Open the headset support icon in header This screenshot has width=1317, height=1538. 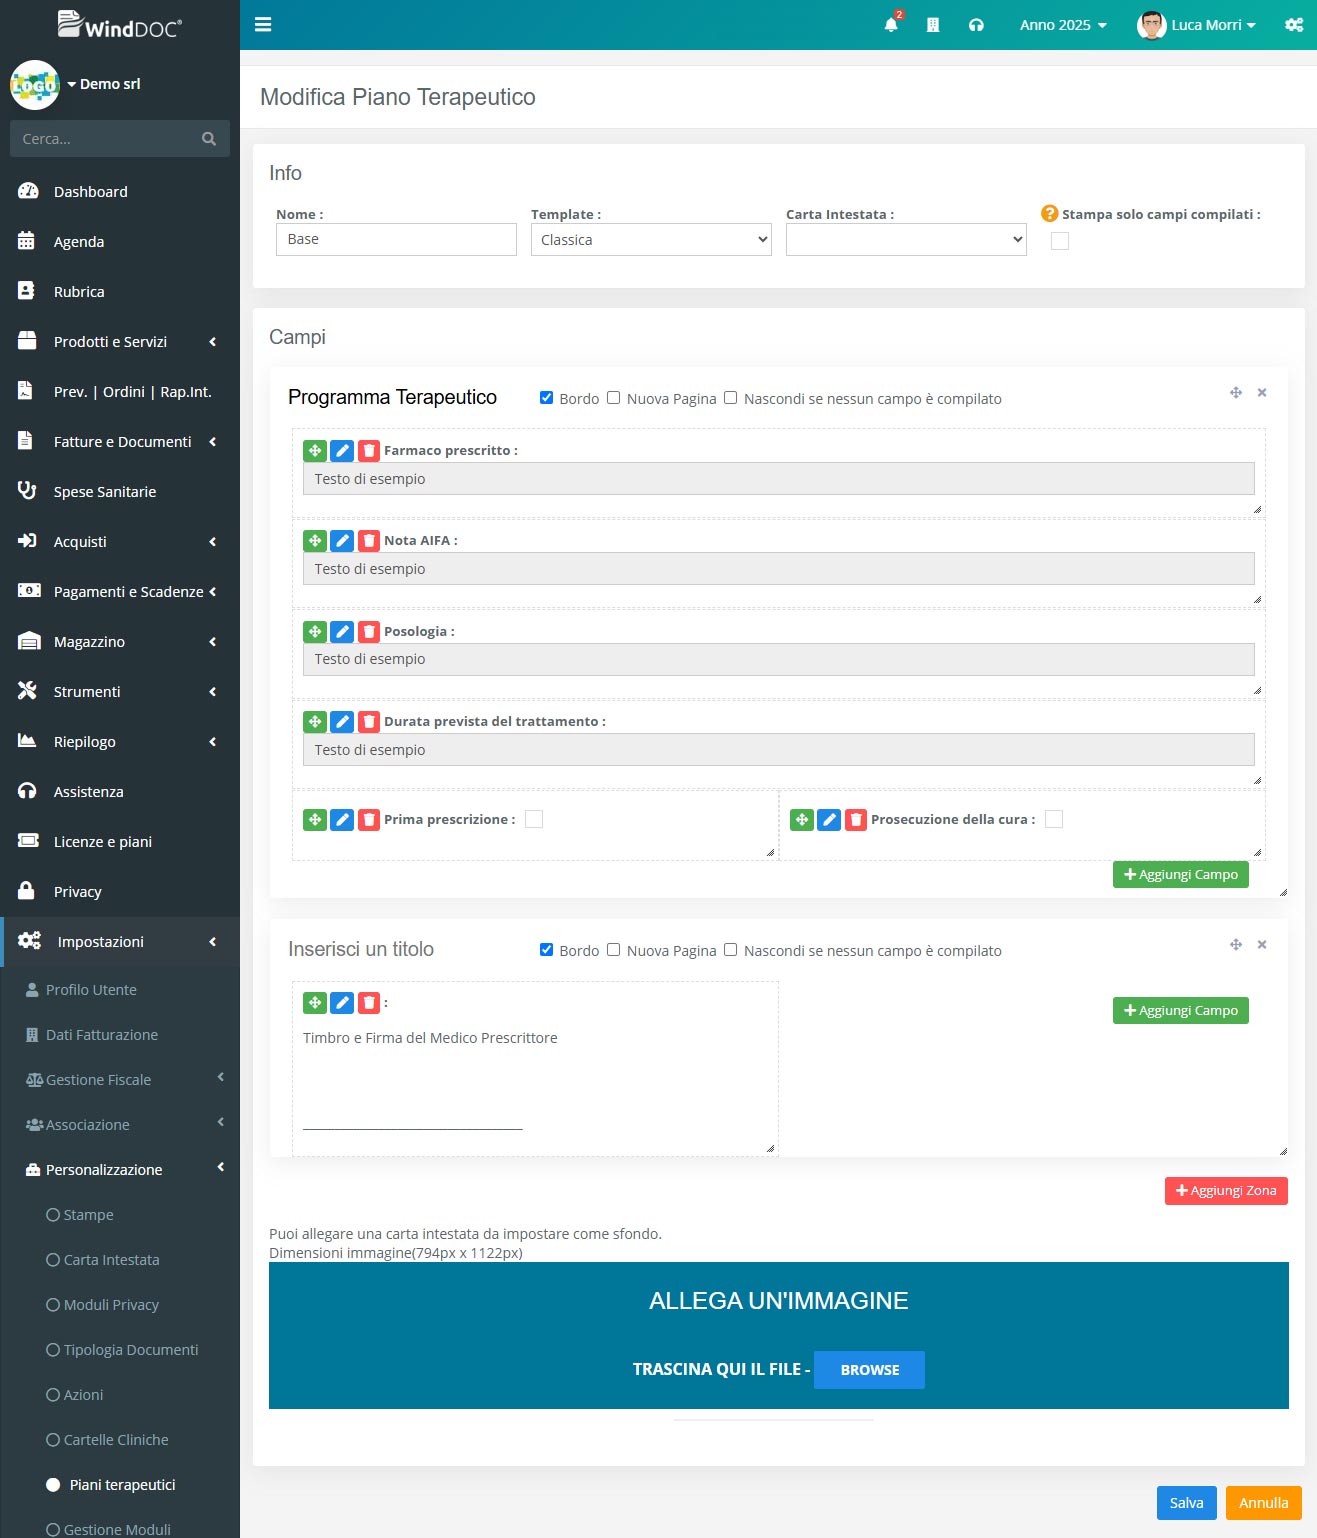(x=976, y=25)
